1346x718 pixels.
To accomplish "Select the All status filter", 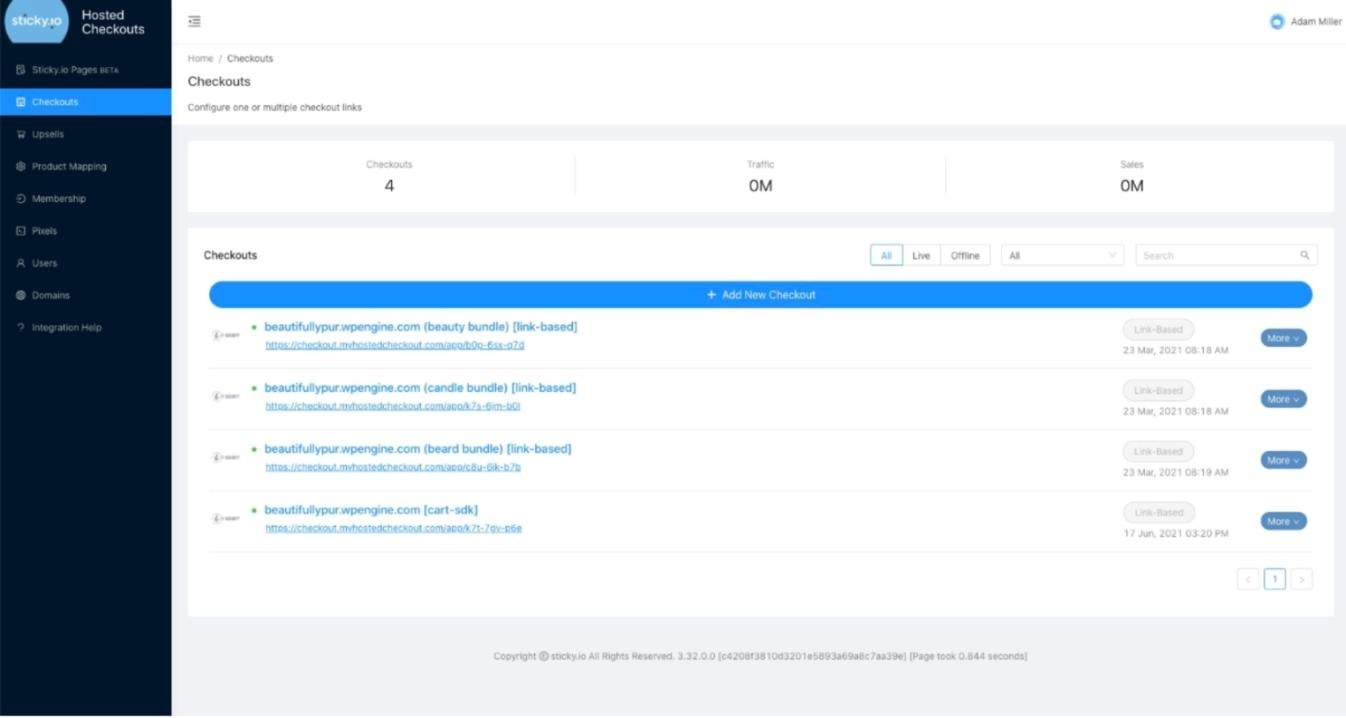I will click(886, 256).
